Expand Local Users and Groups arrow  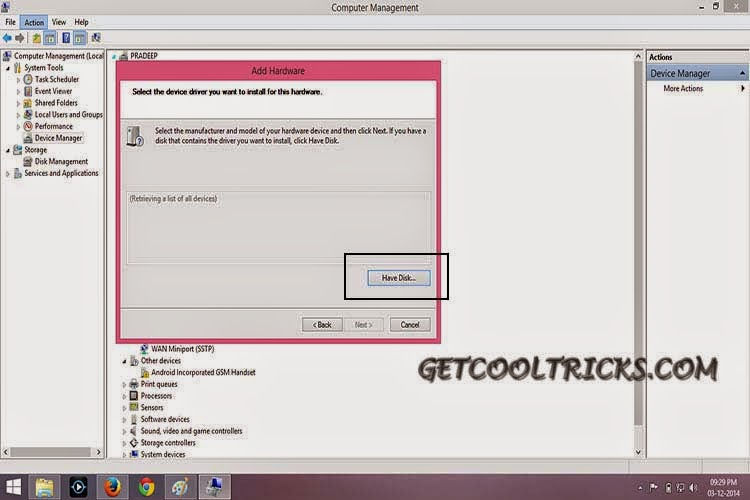point(18,115)
